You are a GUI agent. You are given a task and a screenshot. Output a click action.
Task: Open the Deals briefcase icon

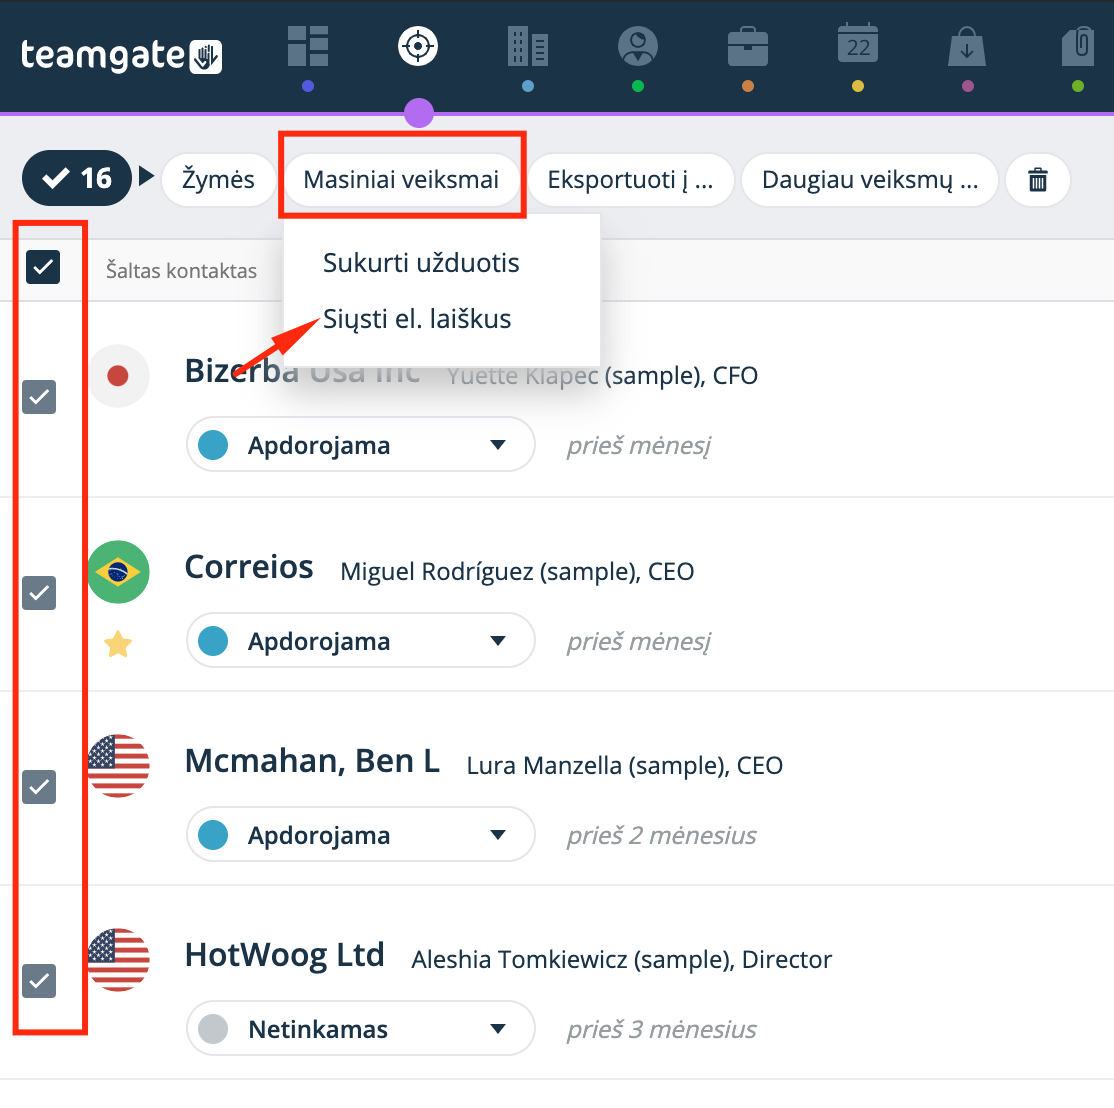(748, 46)
